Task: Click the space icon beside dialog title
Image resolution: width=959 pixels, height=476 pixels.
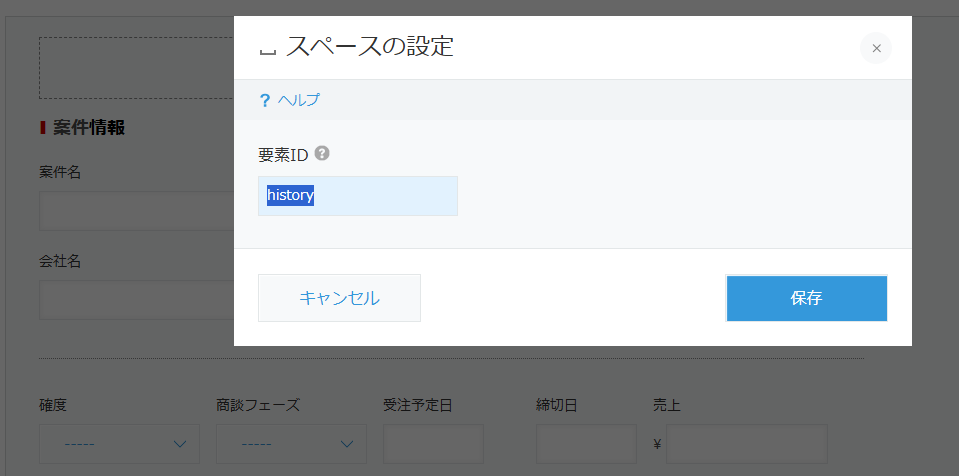Action: pos(268,51)
